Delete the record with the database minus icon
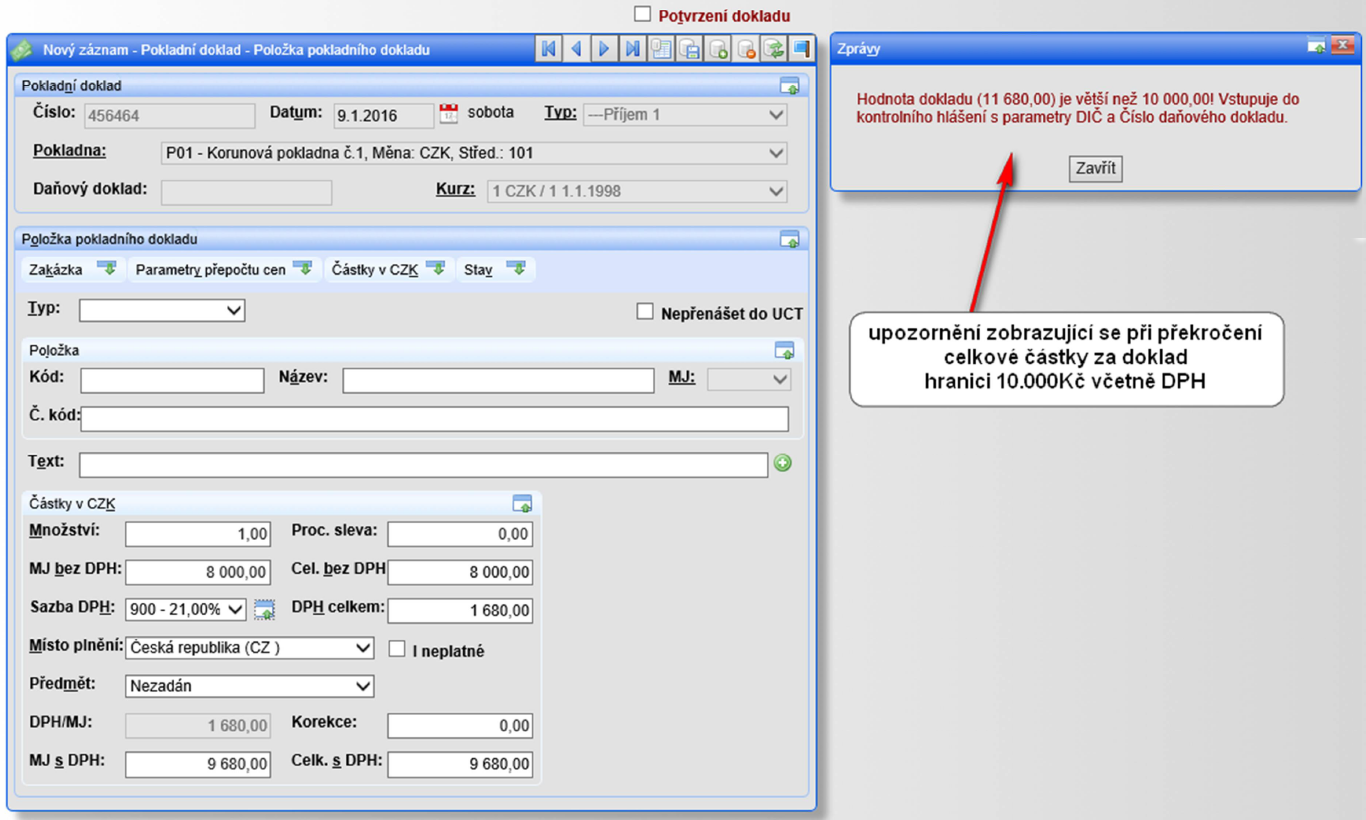1366x820 pixels. [745, 49]
